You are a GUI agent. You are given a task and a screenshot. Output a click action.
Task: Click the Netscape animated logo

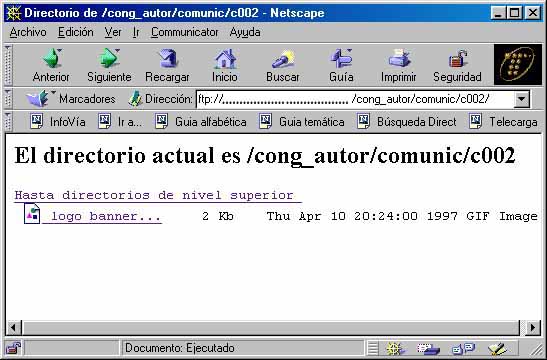click(518, 65)
